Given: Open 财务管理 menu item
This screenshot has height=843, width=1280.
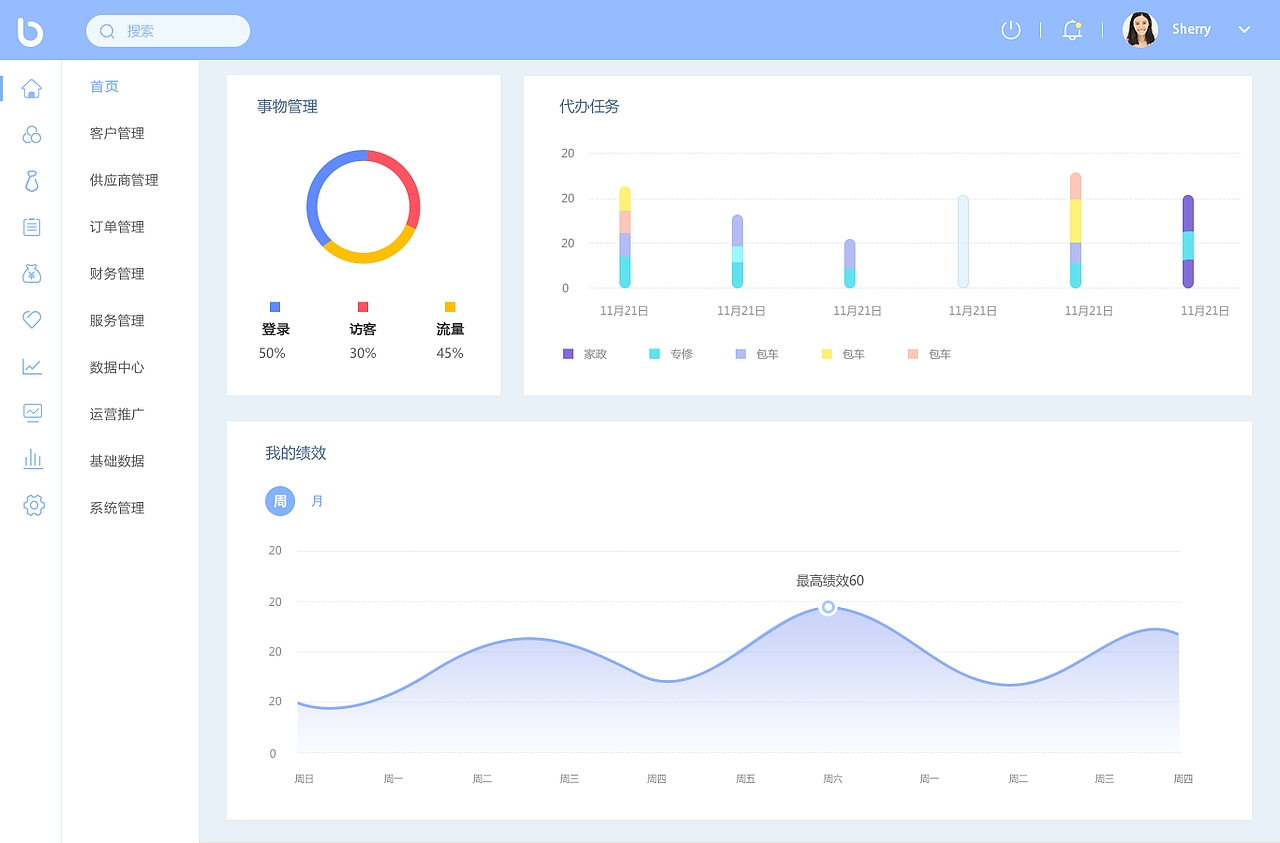Looking at the screenshot, I should [117, 274].
